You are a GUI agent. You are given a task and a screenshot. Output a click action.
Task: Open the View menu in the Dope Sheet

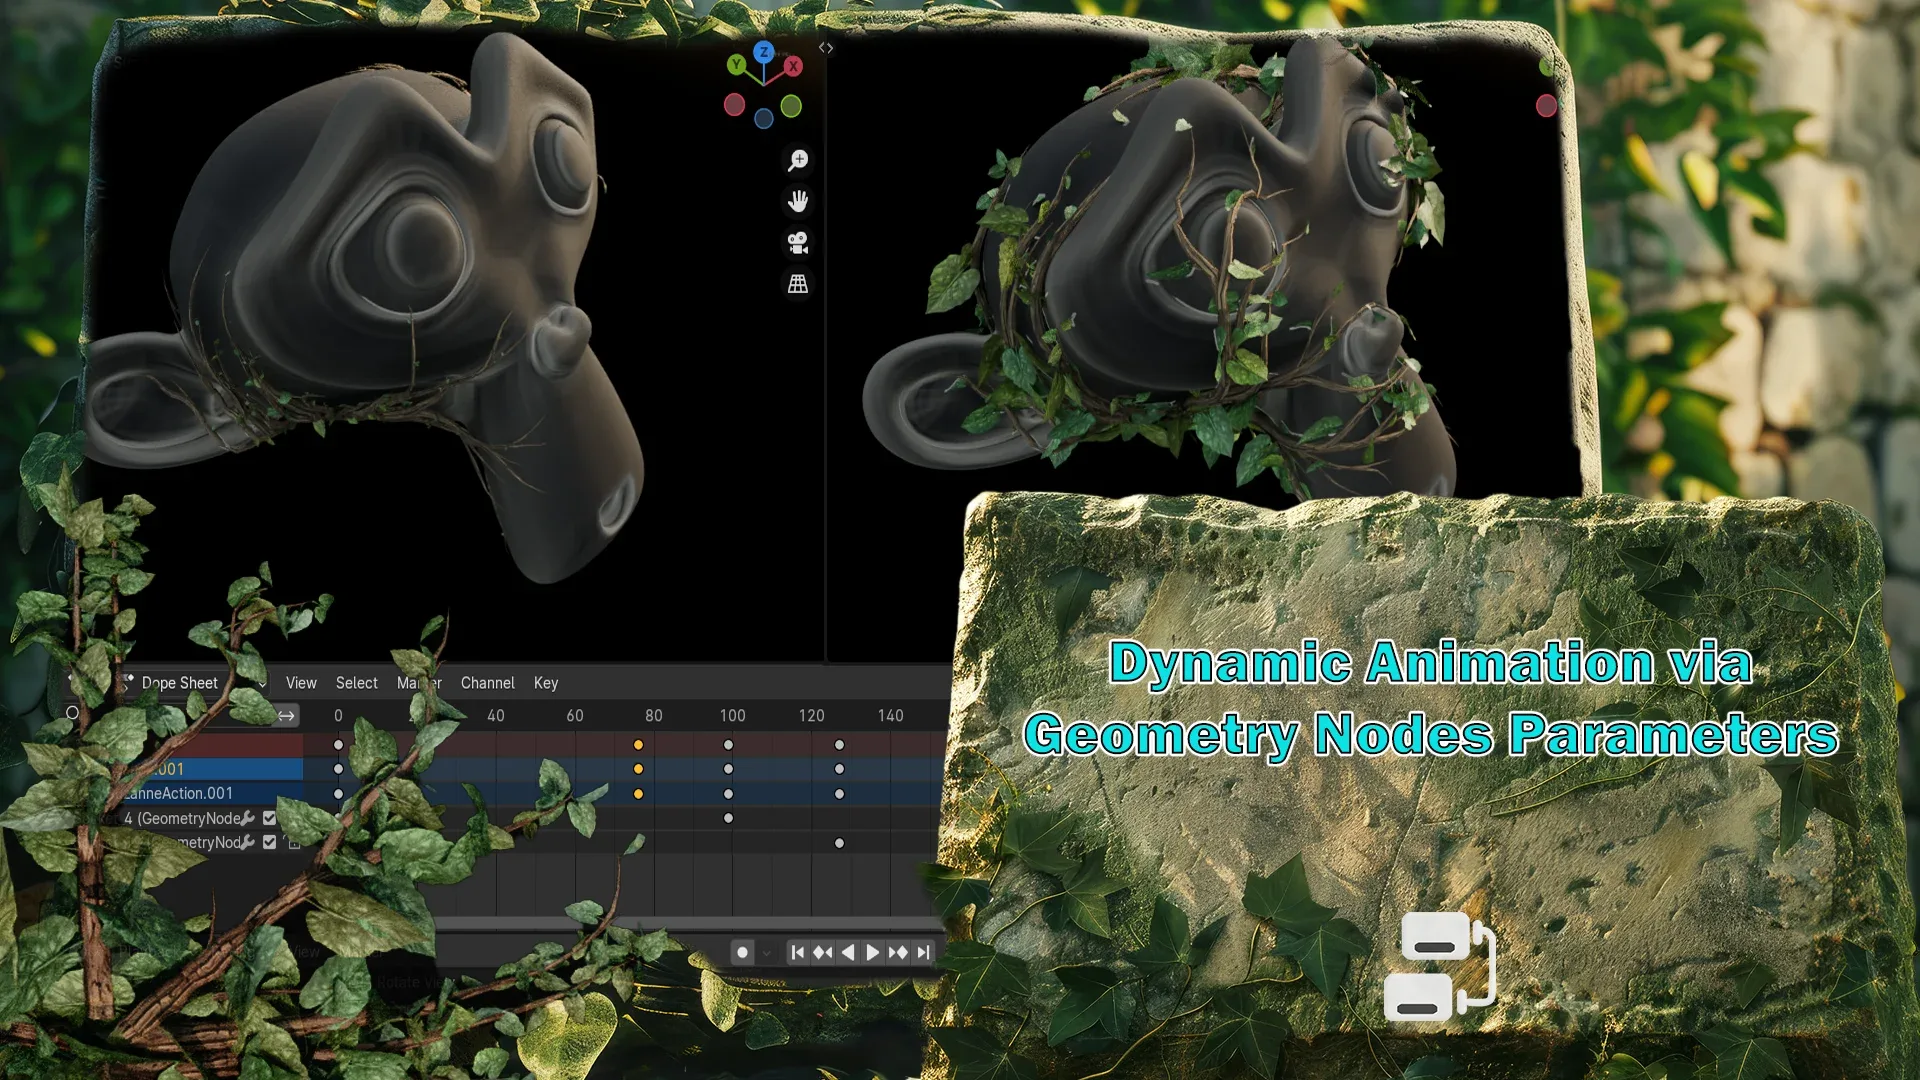point(300,683)
